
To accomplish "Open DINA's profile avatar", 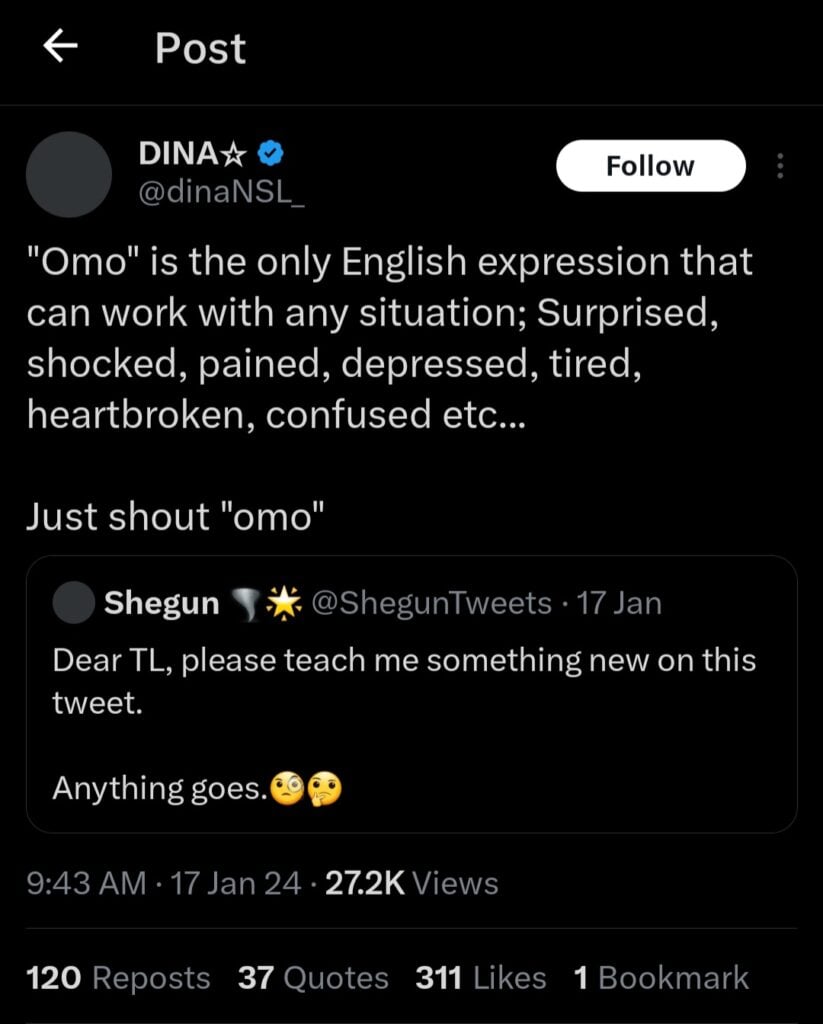I will click(69, 174).
